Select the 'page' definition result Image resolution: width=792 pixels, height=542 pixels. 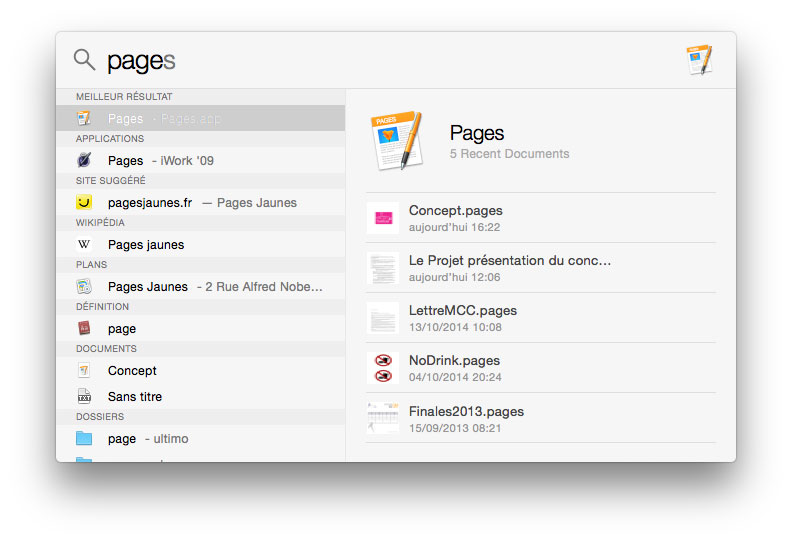click(x=201, y=328)
